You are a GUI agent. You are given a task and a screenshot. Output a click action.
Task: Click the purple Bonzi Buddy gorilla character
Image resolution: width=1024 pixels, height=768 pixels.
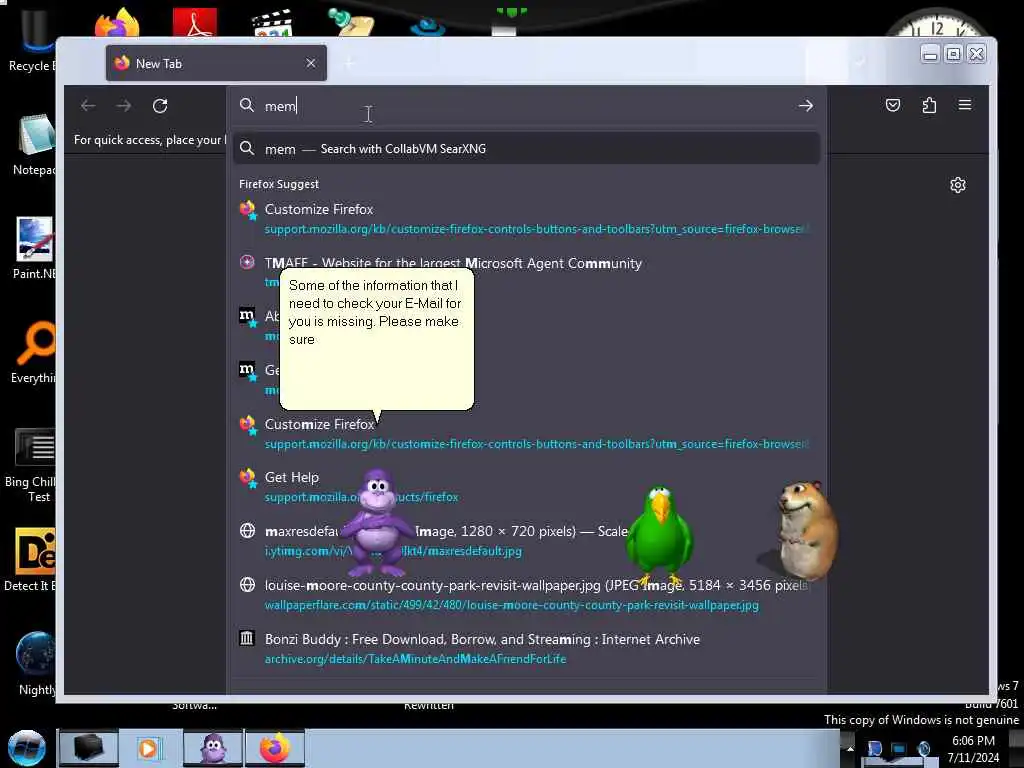click(377, 522)
